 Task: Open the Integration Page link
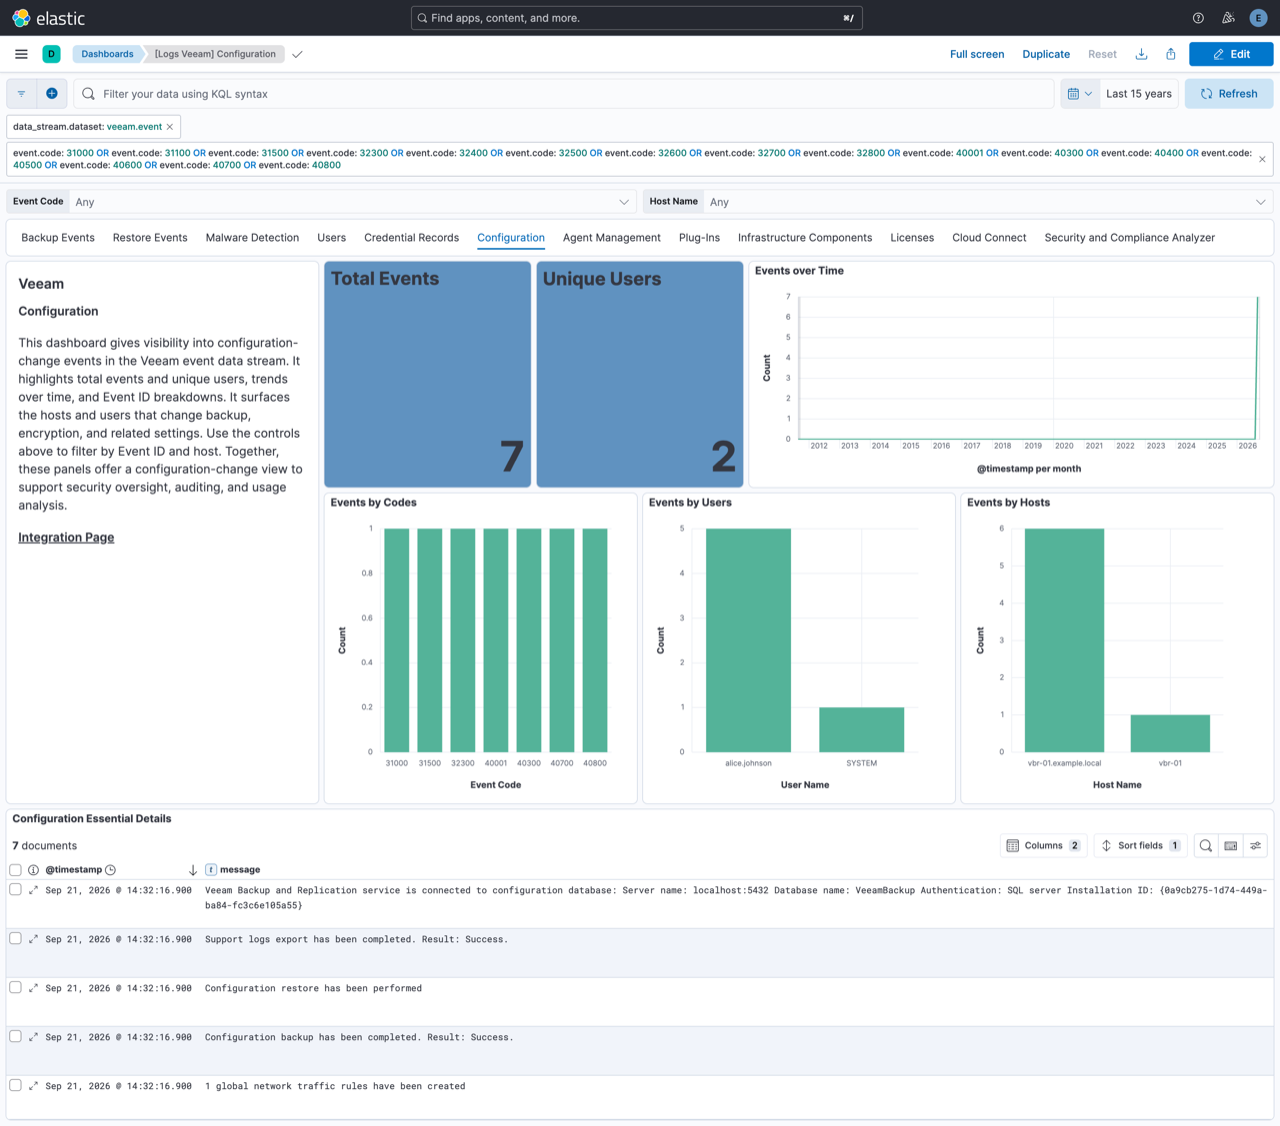(66, 538)
